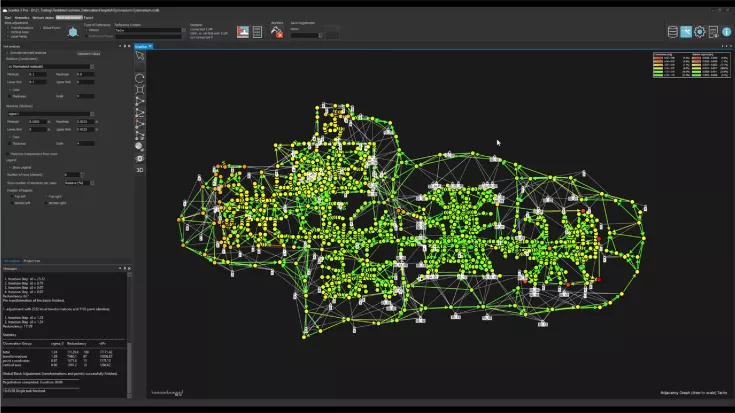Click the Upper limit field under Absolute (Stations)
735x413 pixels.
pos(85,129)
